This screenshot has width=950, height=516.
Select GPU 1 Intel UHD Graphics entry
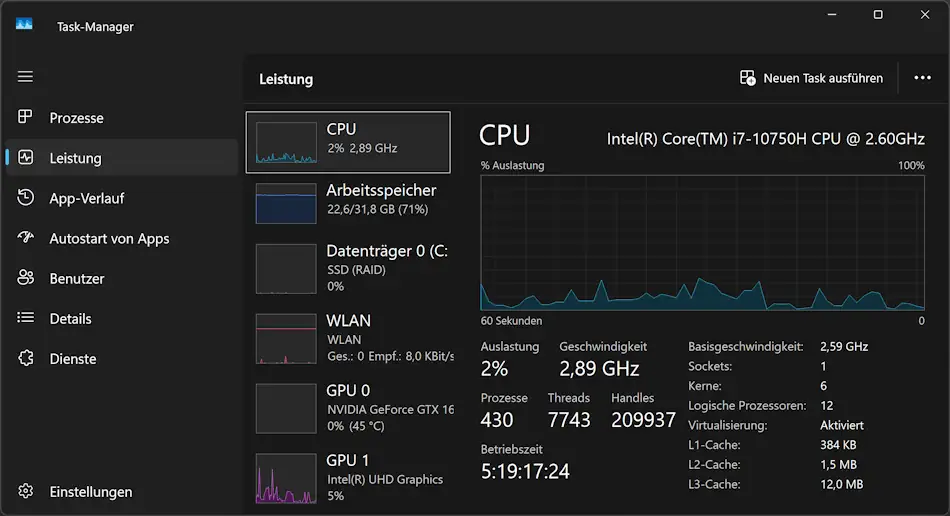[x=348, y=477]
